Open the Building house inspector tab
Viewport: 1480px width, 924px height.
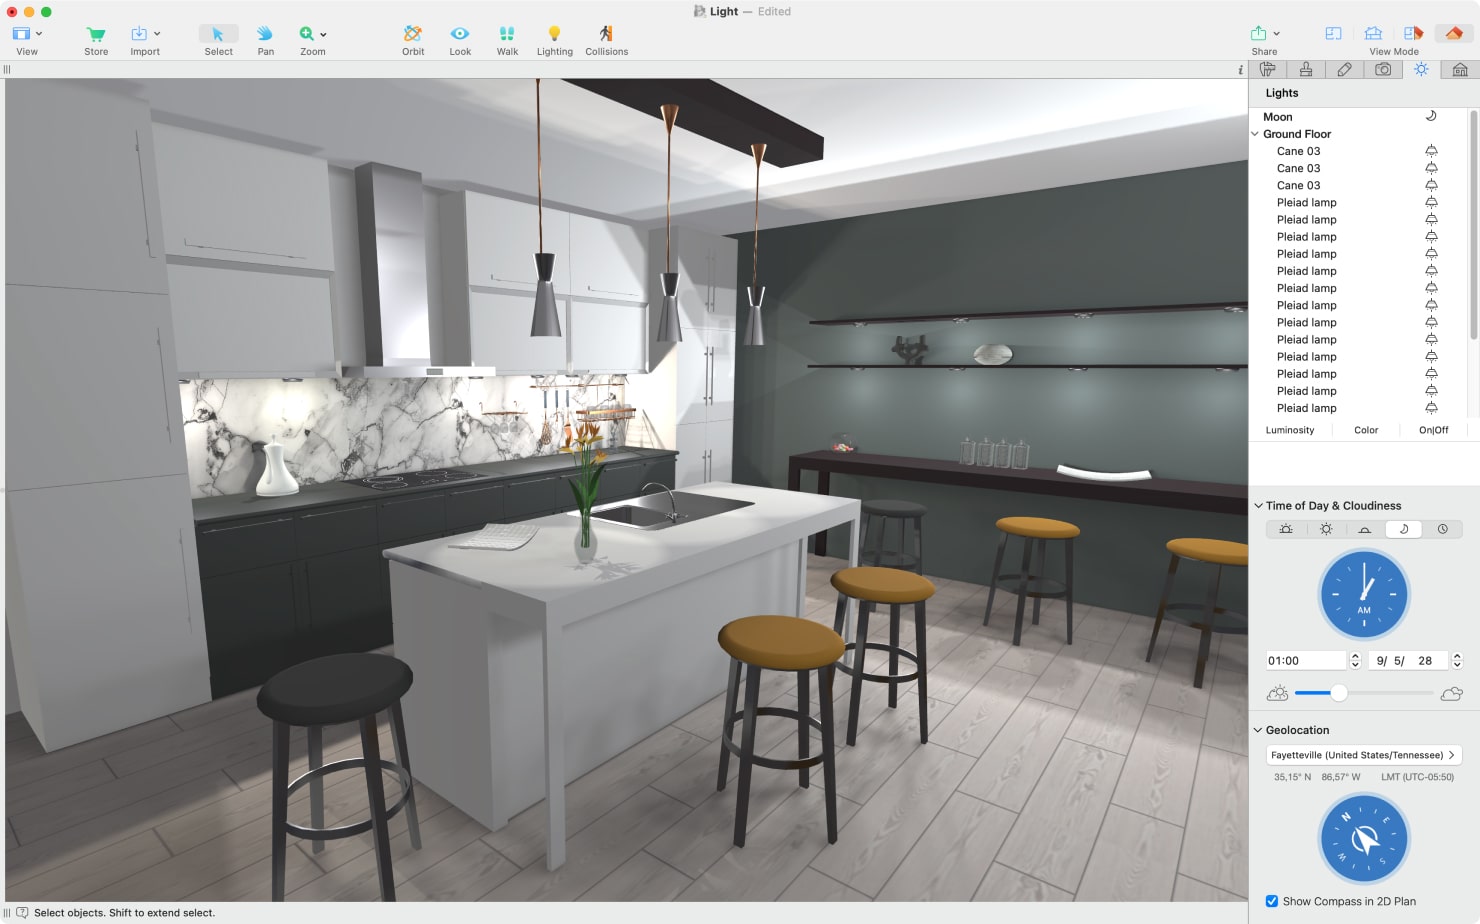[x=1460, y=70]
